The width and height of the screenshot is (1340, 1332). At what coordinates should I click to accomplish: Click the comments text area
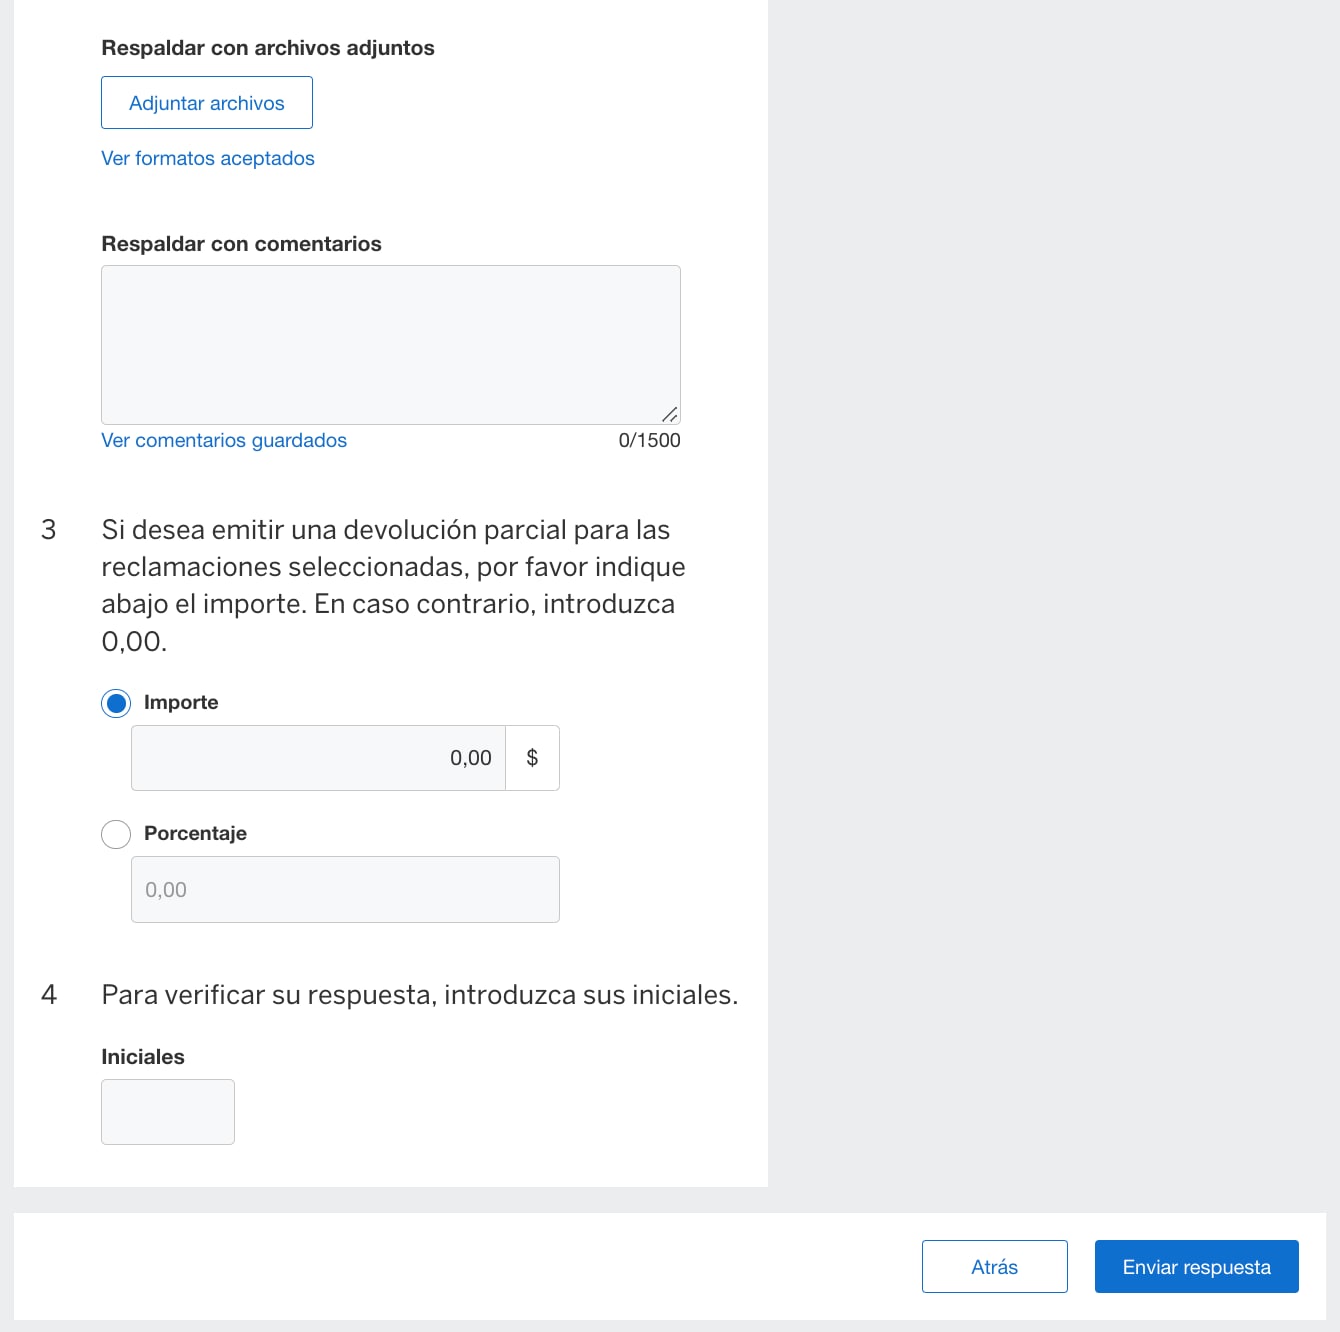coord(389,344)
